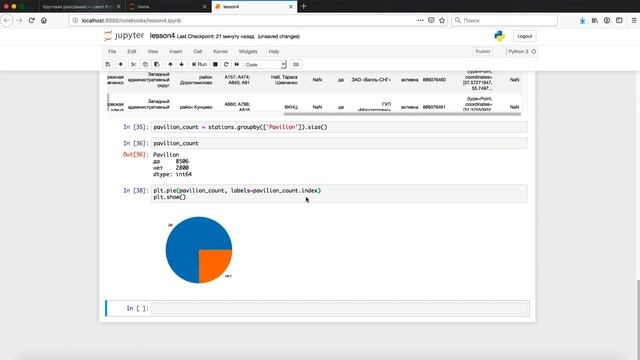Click the Jupyter logo
This screenshot has width=640, height=360.
(124, 36)
